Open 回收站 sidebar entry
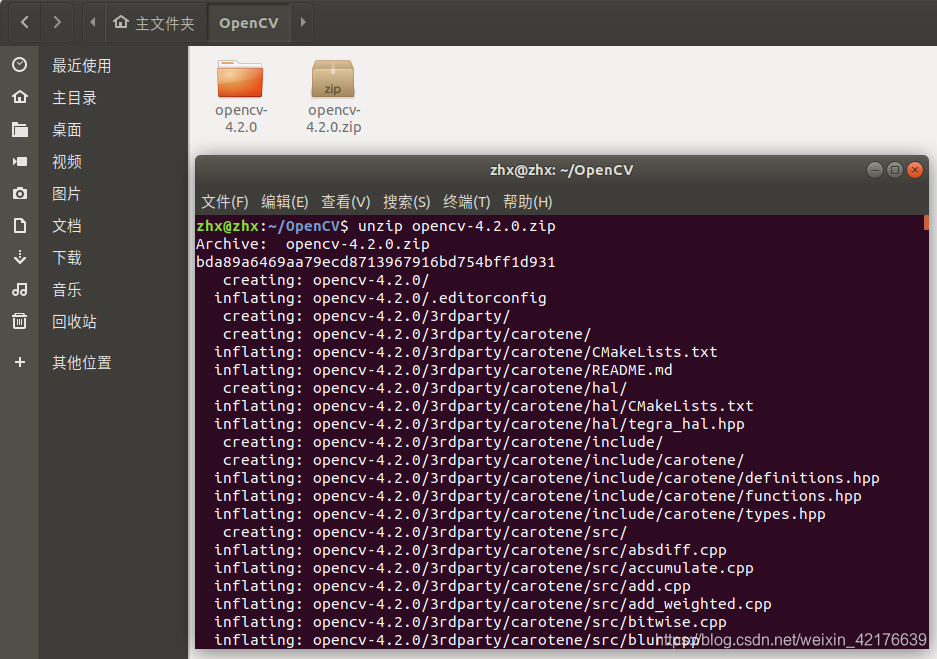This screenshot has width=937, height=659. pos(75,322)
